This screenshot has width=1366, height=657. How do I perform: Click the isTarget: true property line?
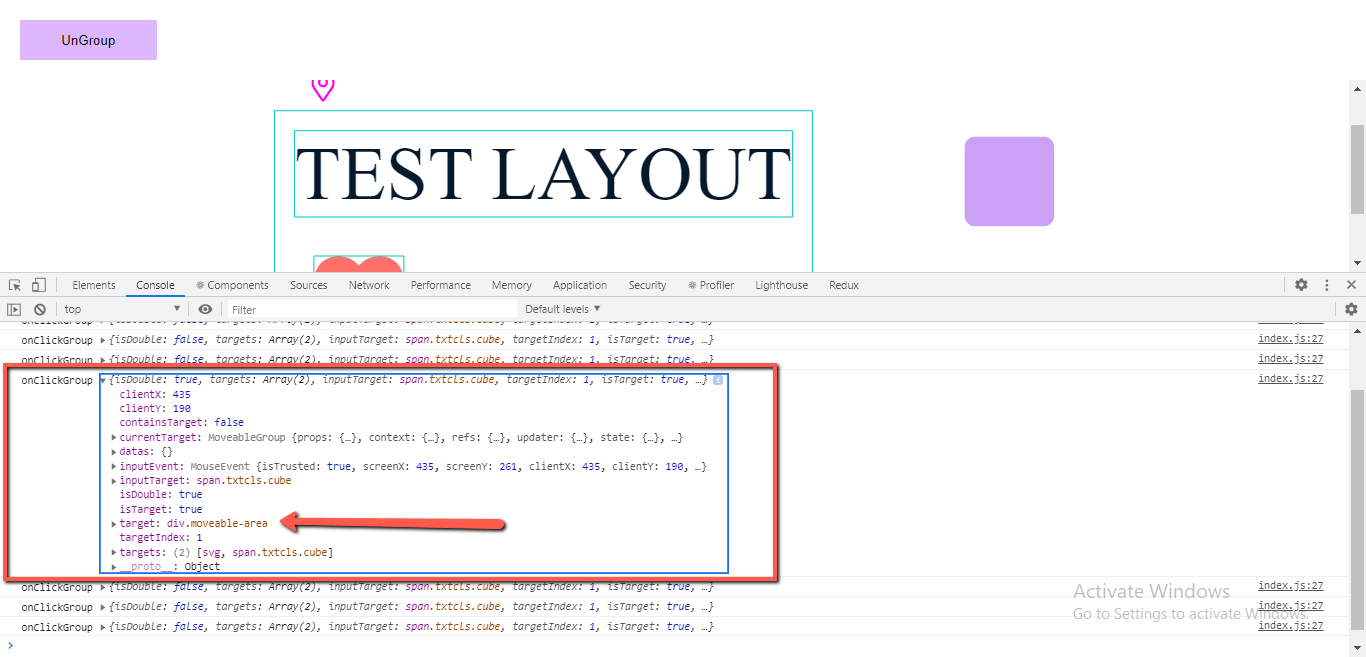[x=161, y=510]
